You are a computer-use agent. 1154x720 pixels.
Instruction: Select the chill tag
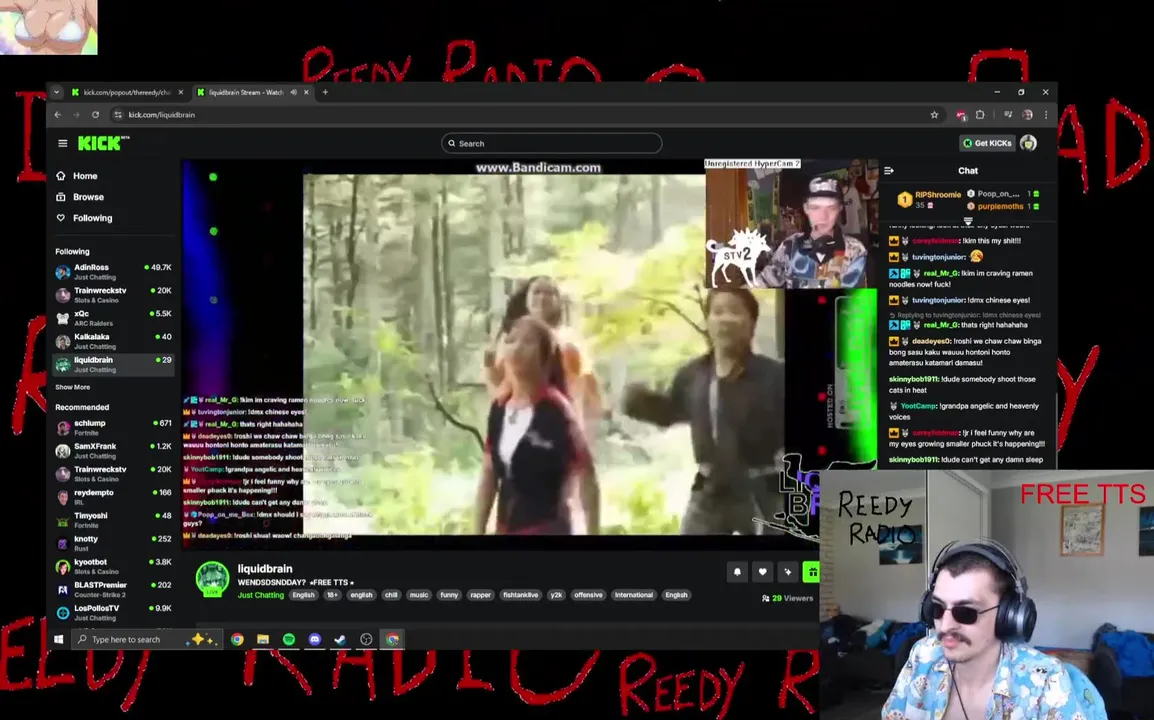coord(391,595)
